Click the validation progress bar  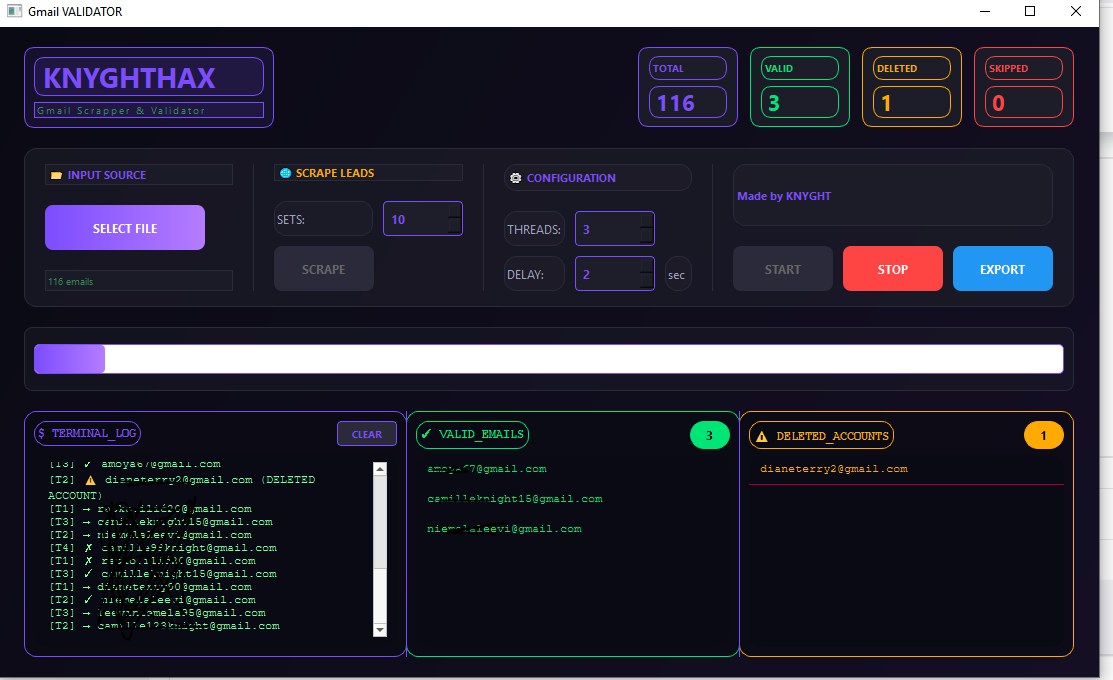click(x=548, y=359)
